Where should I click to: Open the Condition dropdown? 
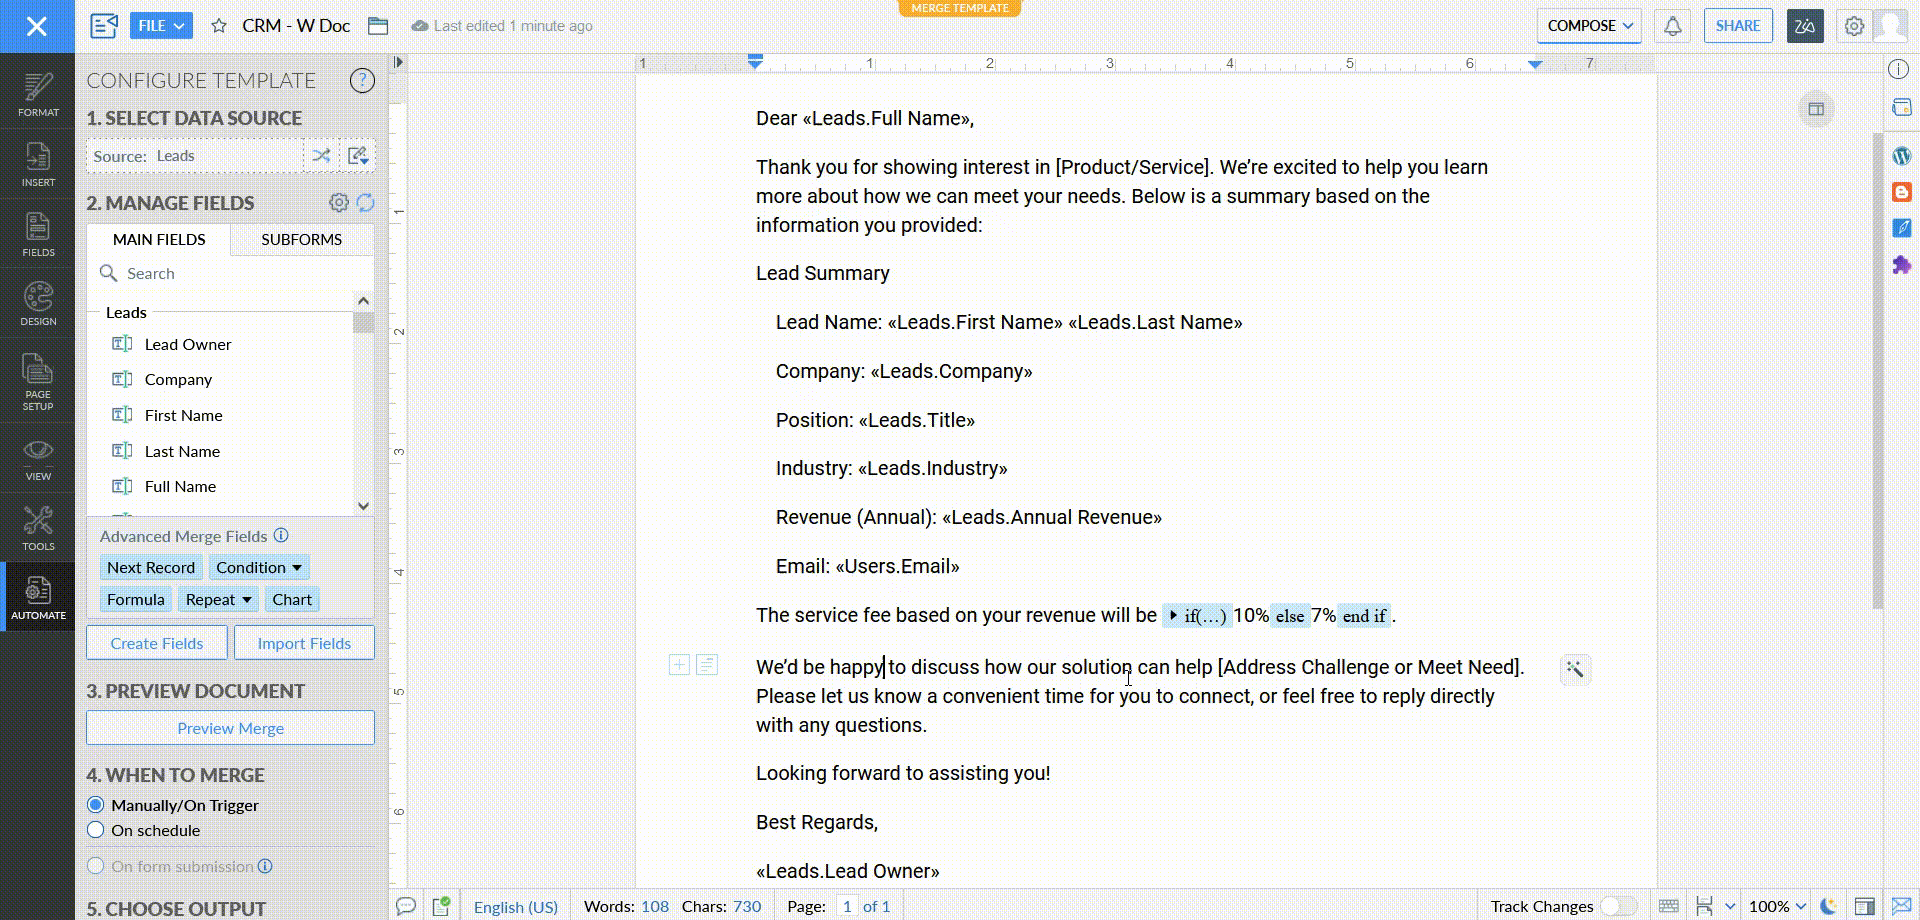coord(258,567)
